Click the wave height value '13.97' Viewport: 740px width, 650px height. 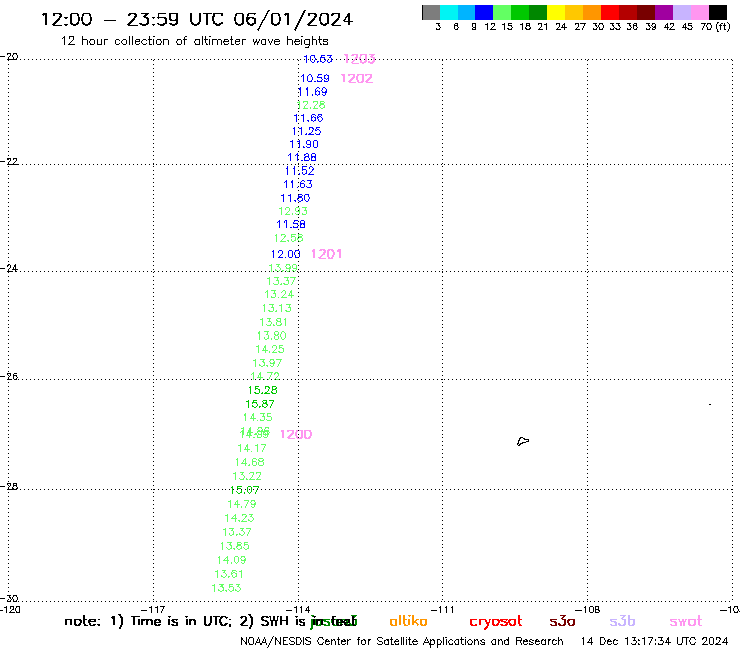267,363
